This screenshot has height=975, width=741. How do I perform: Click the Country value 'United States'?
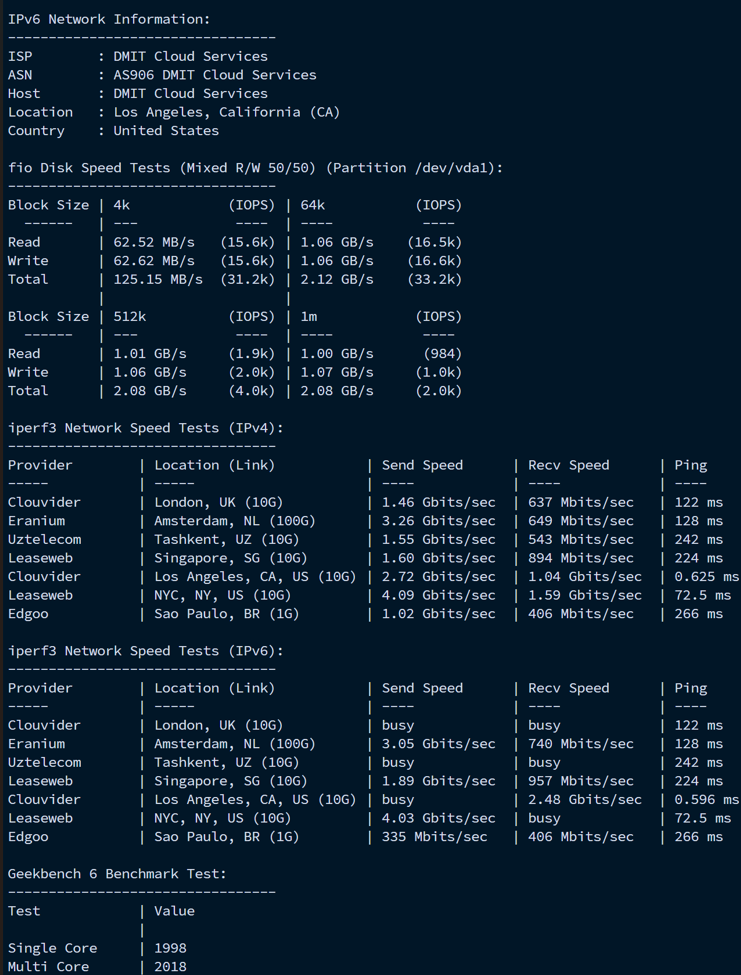pyautogui.click(x=166, y=131)
